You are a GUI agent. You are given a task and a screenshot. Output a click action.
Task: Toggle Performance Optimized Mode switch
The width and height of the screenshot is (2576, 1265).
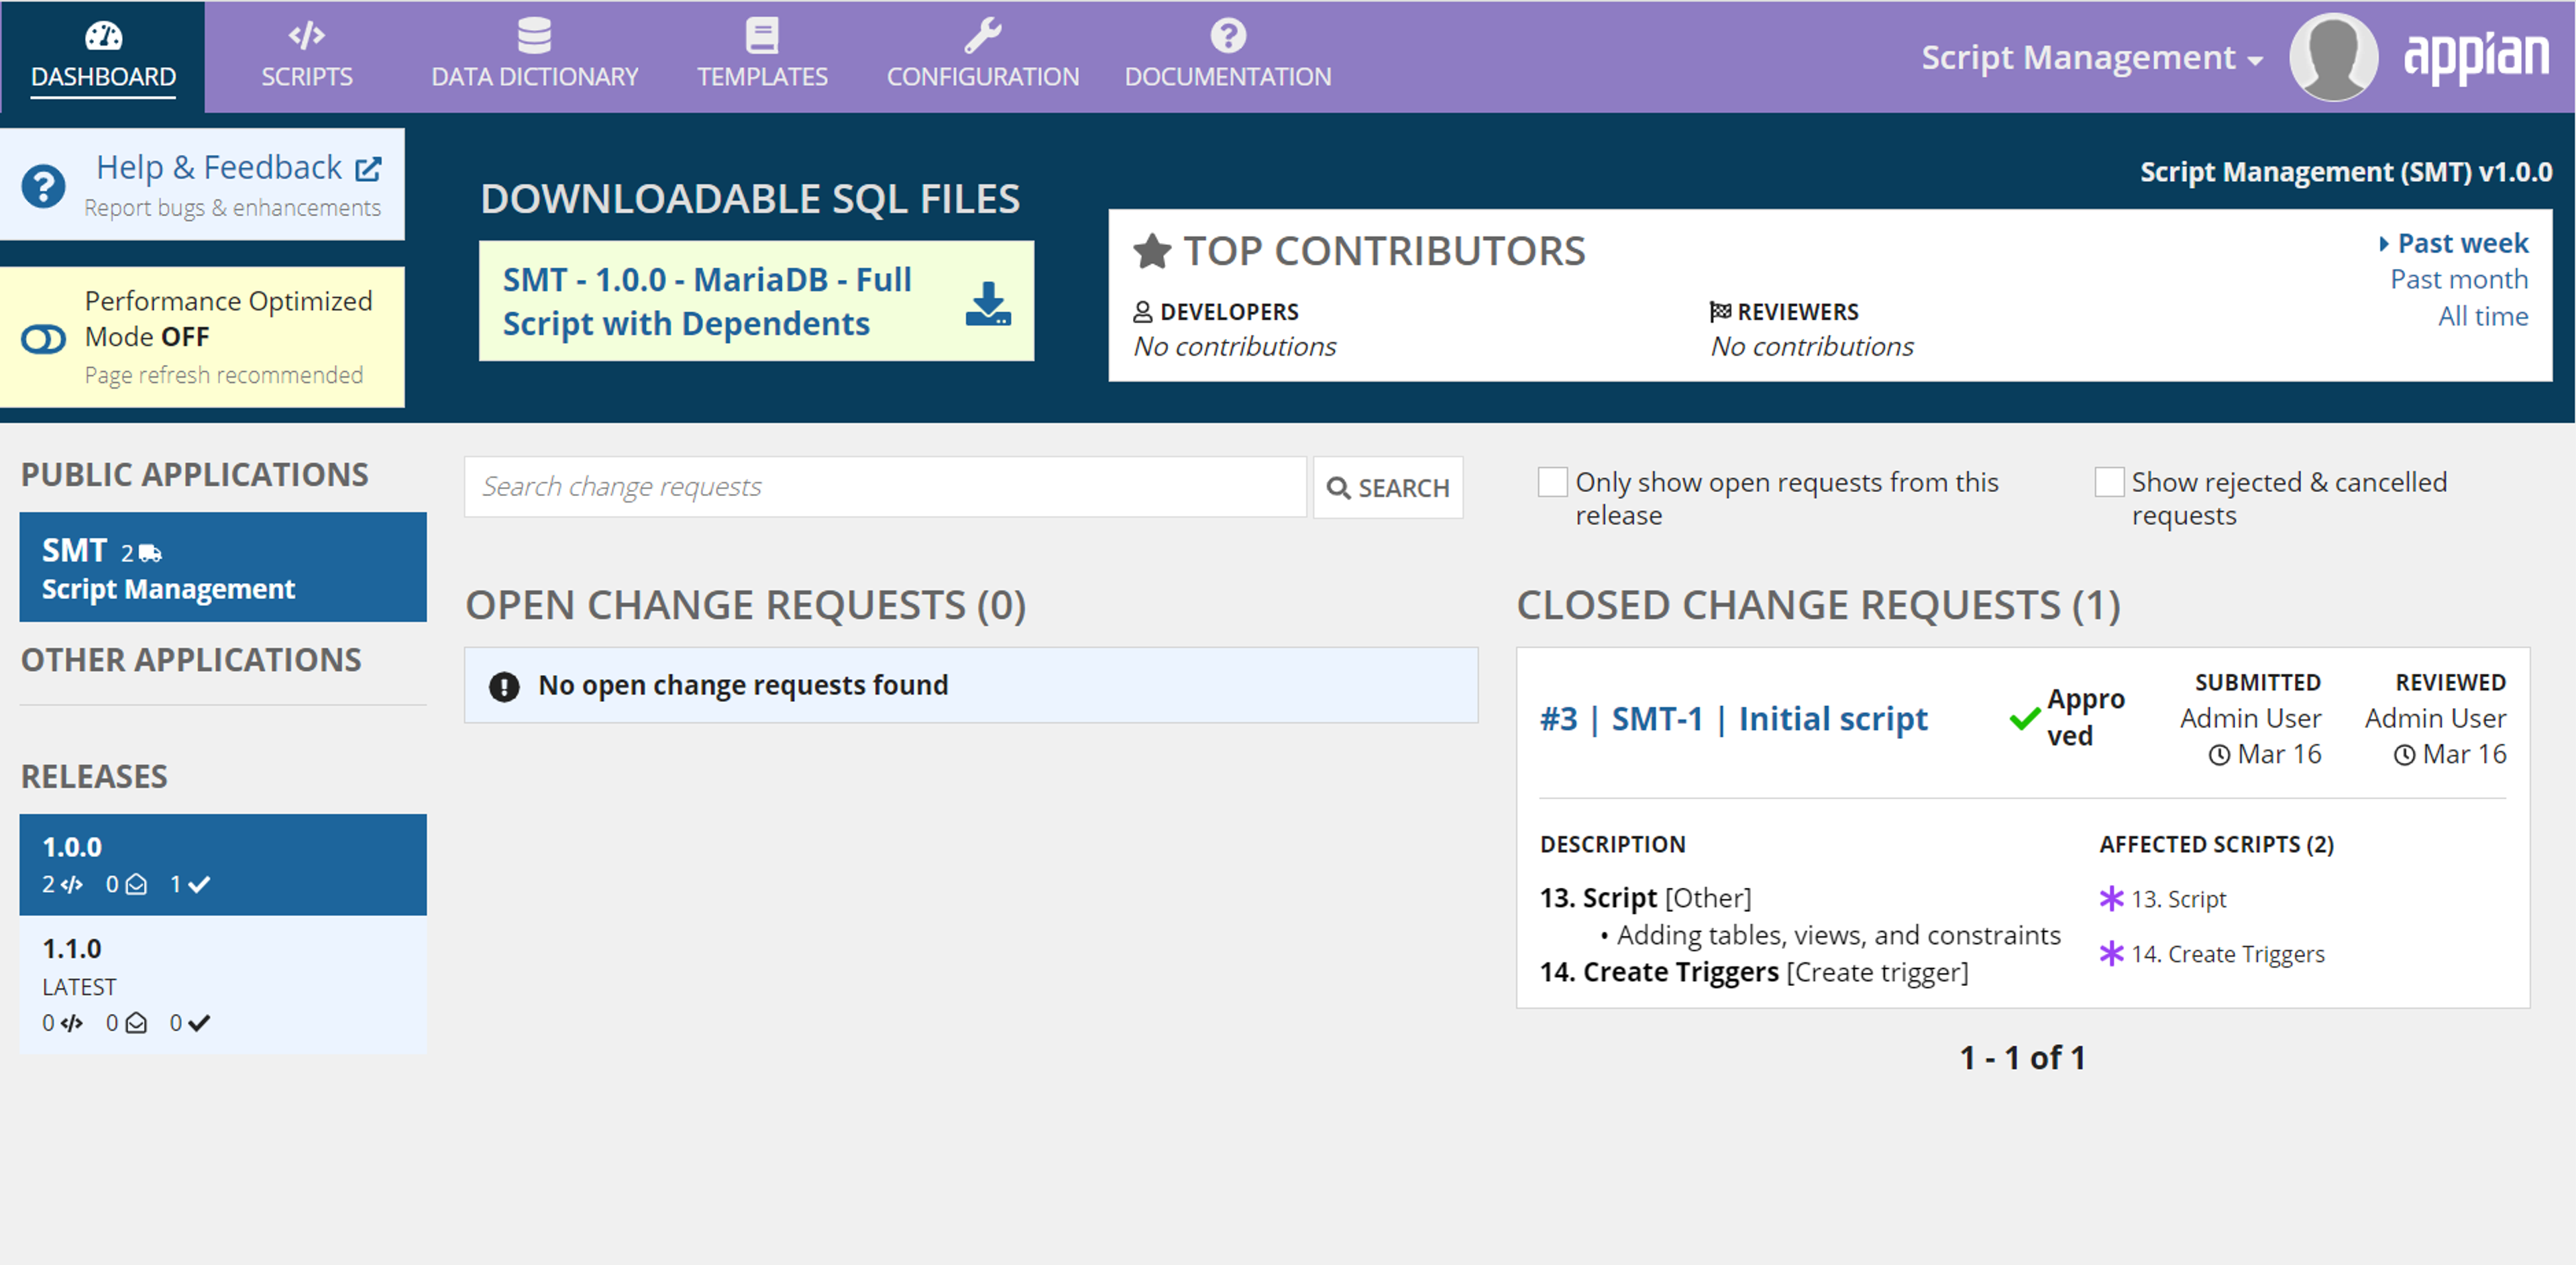click(44, 339)
